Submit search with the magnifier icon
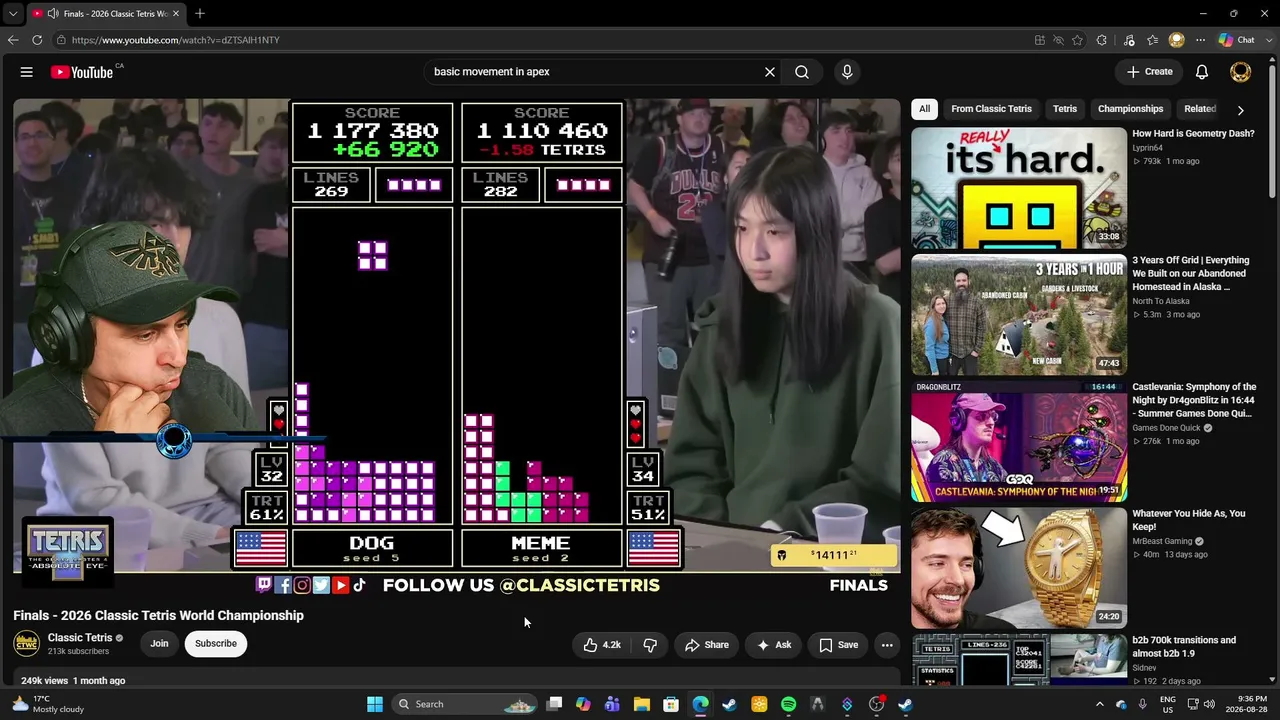 pyautogui.click(x=802, y=72)
